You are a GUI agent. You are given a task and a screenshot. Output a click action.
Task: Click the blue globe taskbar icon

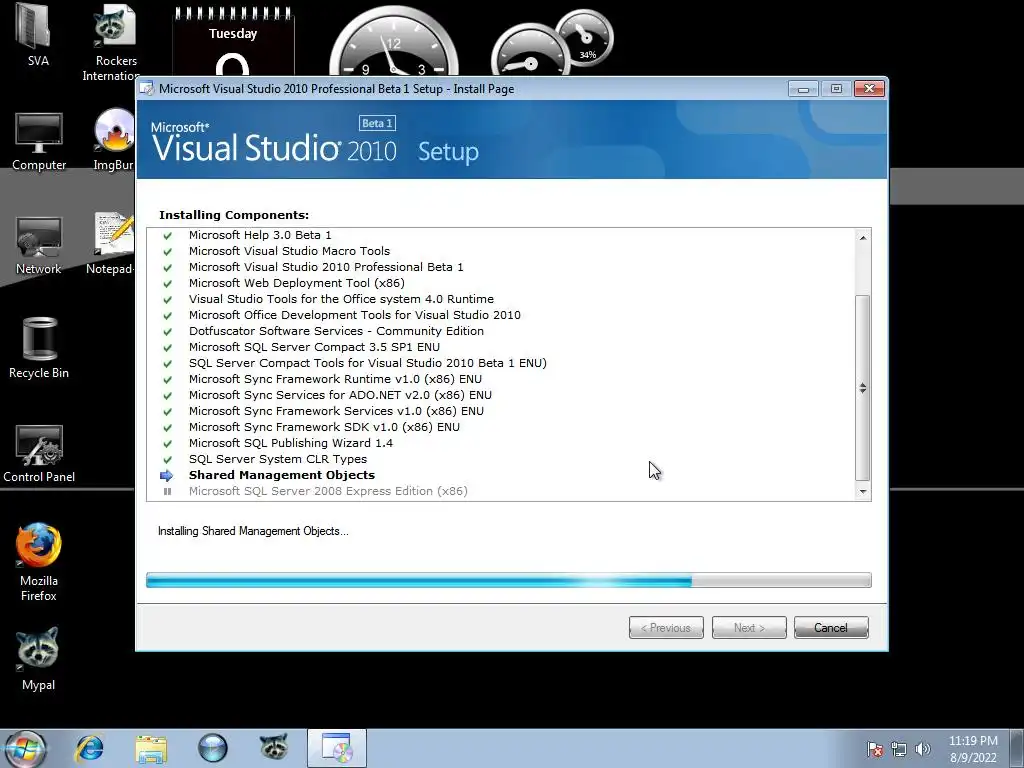pyautogui.click(x=212, y=748)
